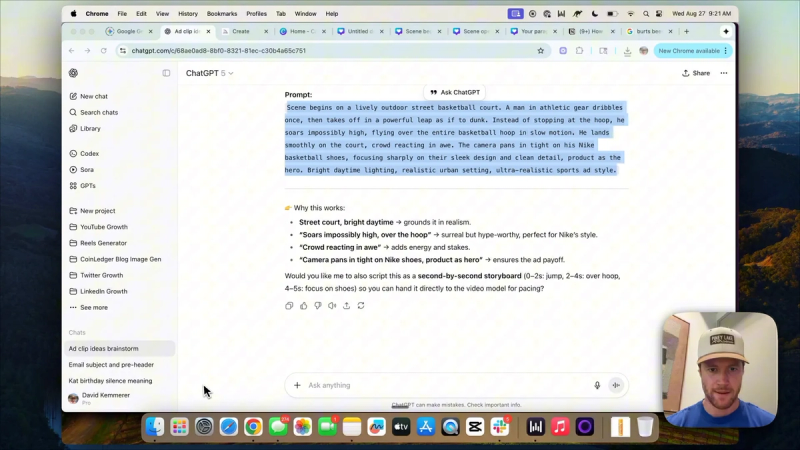800x450 pixels.
Task: Open the Chrome Bookmarks menu
Action: coord(222,14)
